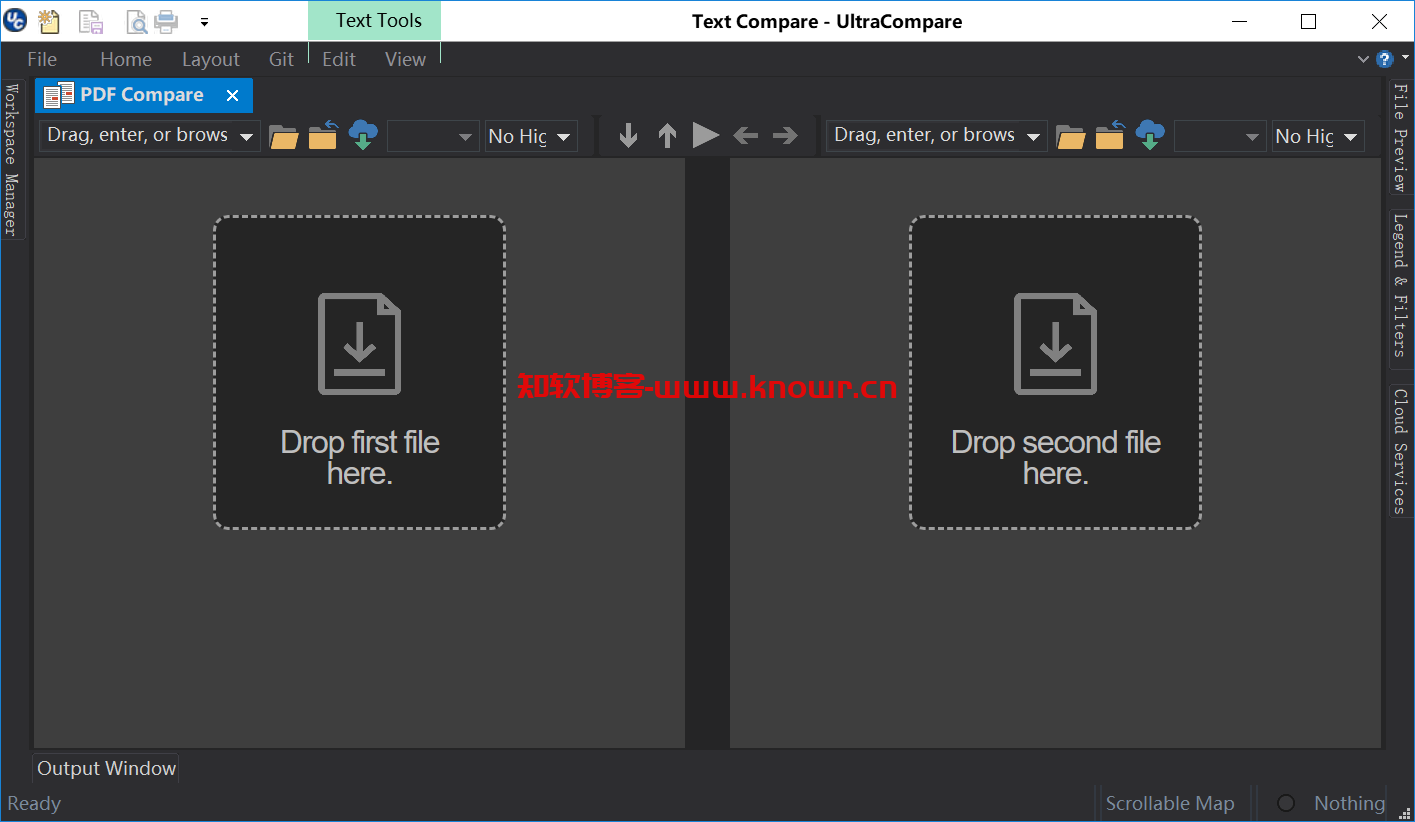Screen dimensions: 1415x822
Task: Switch to the Home ribbon tab
Action: 126,59
